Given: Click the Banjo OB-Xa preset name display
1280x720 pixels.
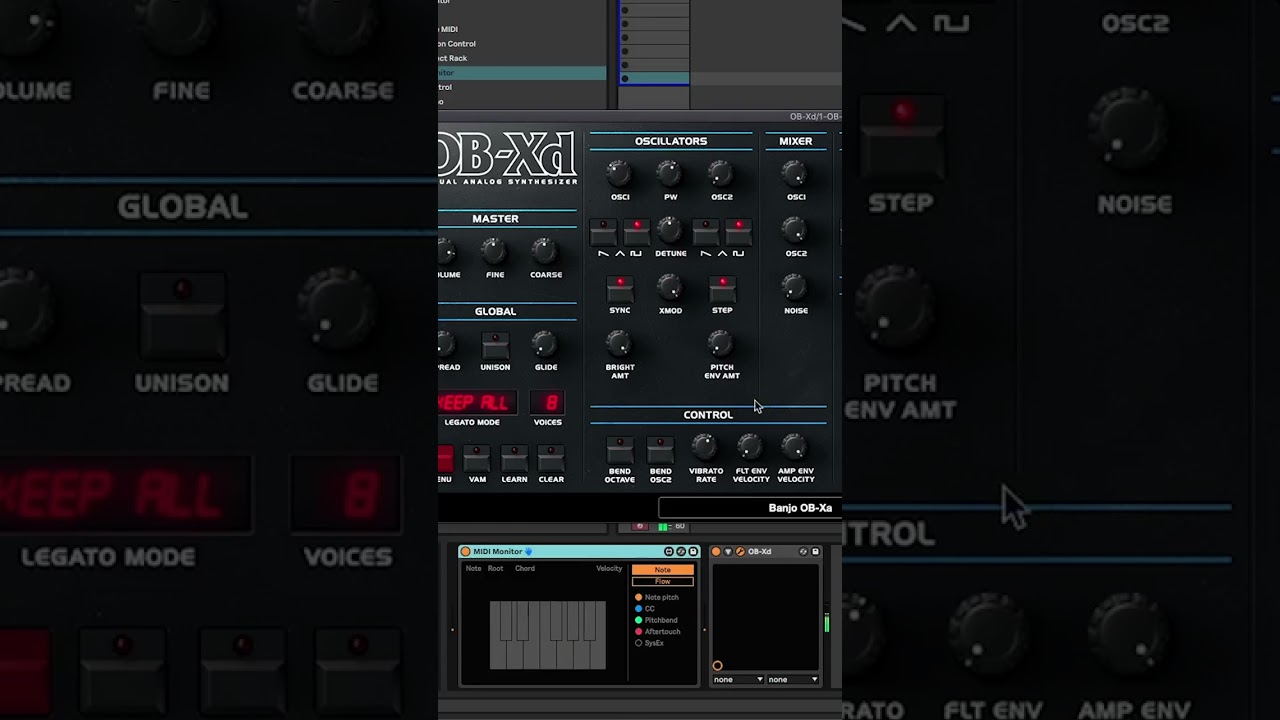Looking at the screenshot, I should (750, 508).
